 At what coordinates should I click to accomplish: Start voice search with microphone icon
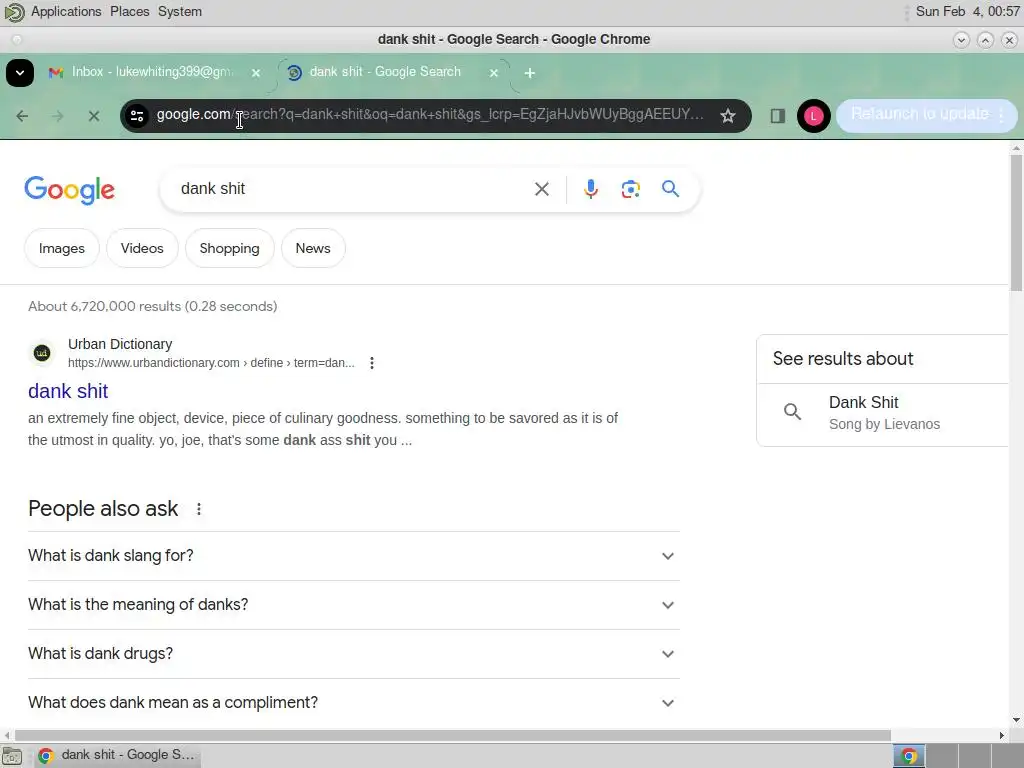click(x=590, y=189)
